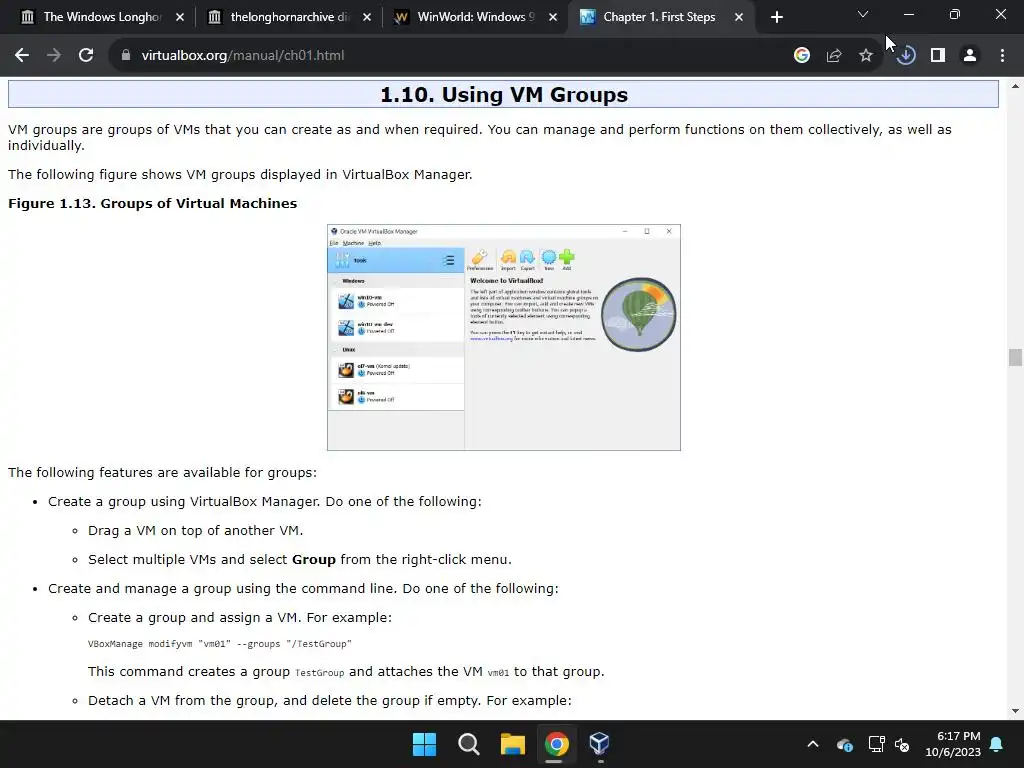Select the Chapter 1. First Steps tab

pos(660,17)
